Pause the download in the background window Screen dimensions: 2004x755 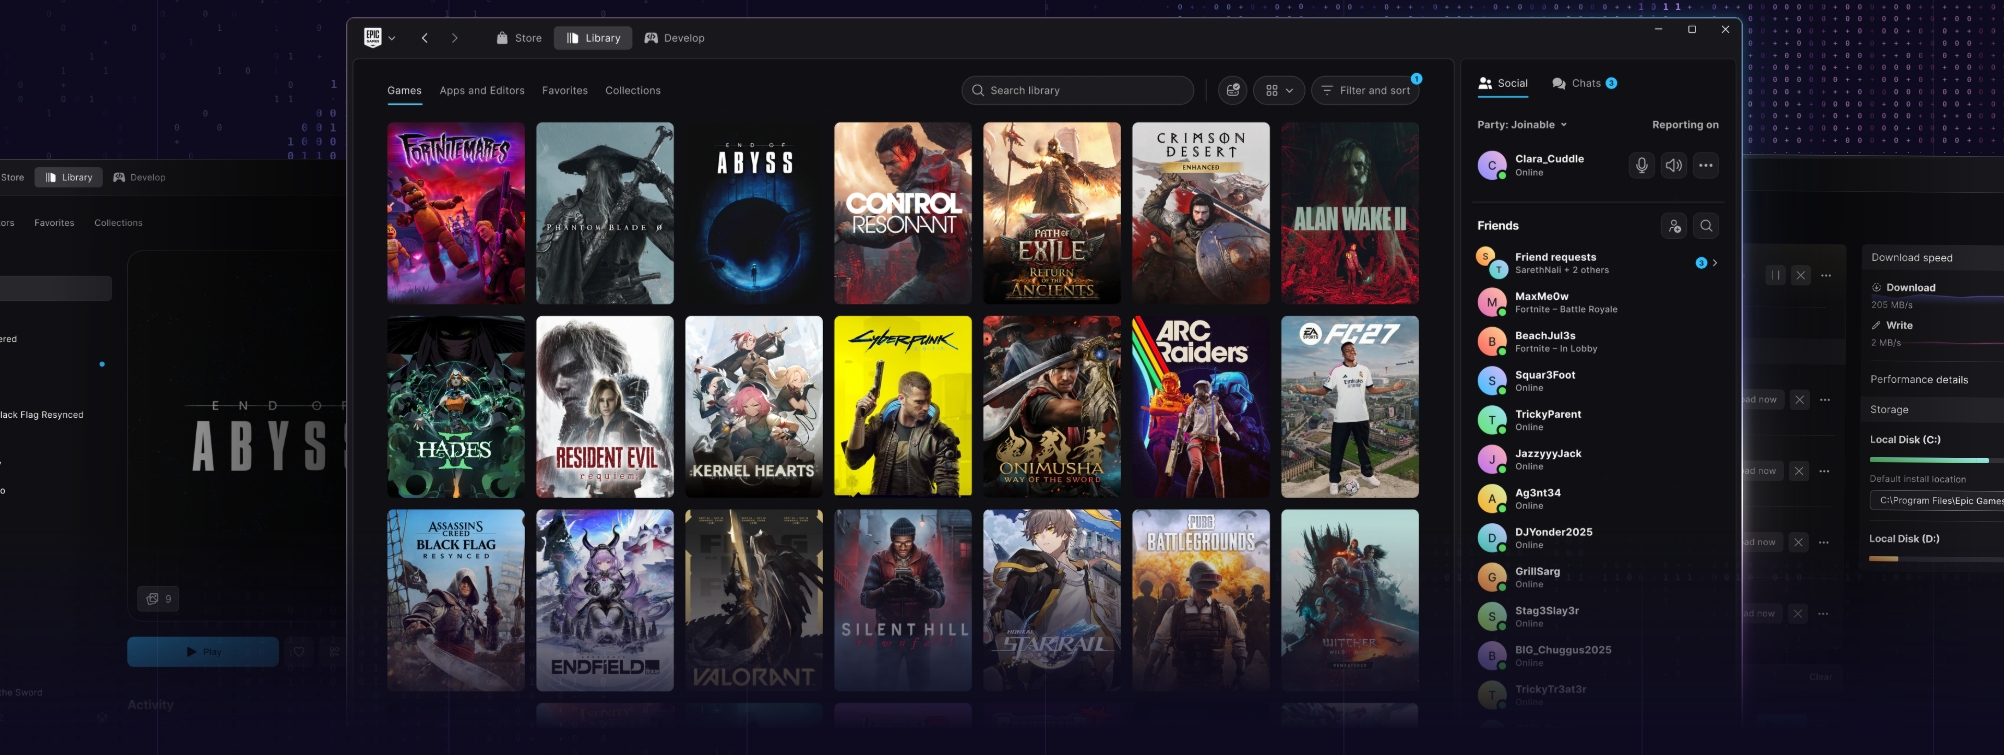[1775, 275]
